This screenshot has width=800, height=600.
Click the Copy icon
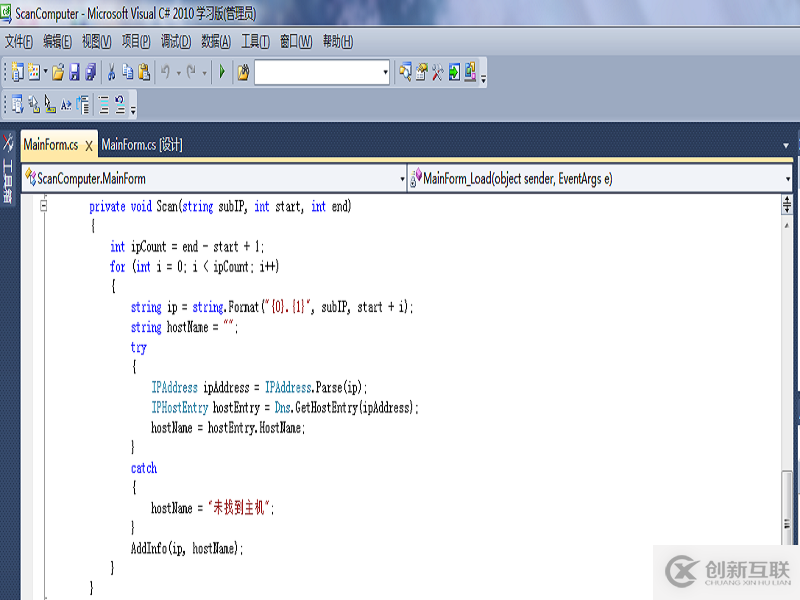[x=128, y=72]
